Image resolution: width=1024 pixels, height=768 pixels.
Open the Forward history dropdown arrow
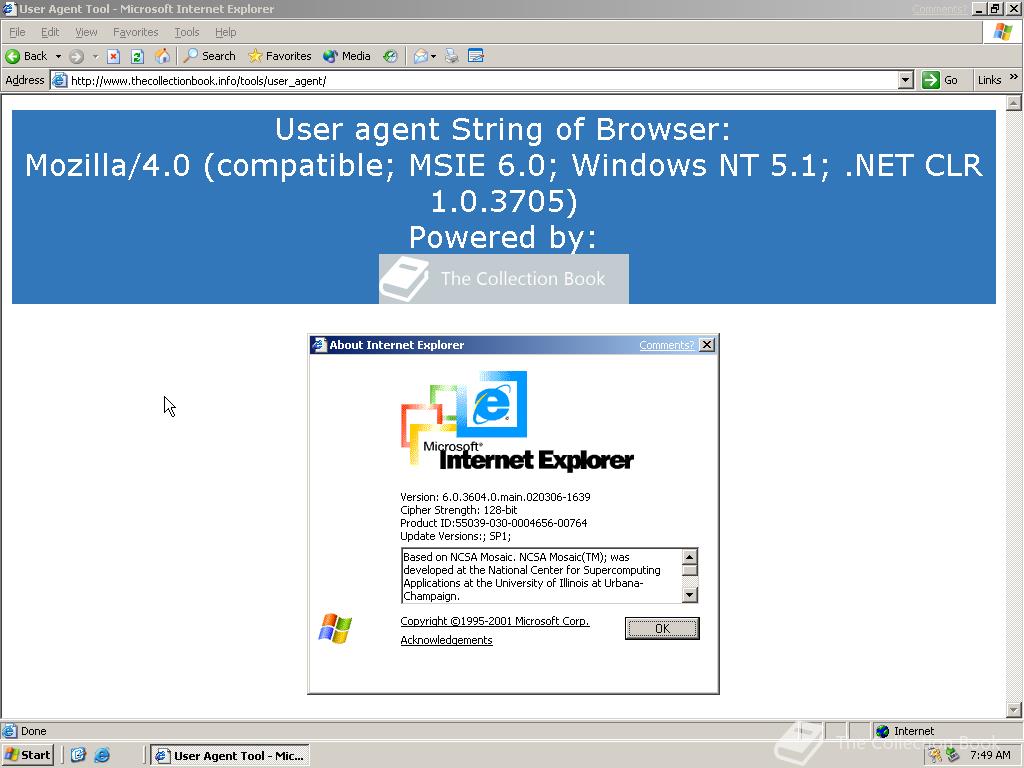tap(95, 56)
